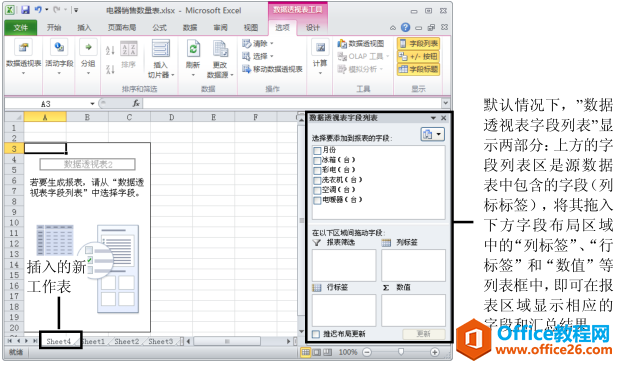619x367 pixels.
Task: Select the Sheet4 worksheet tab
Action: click(58, 341)
